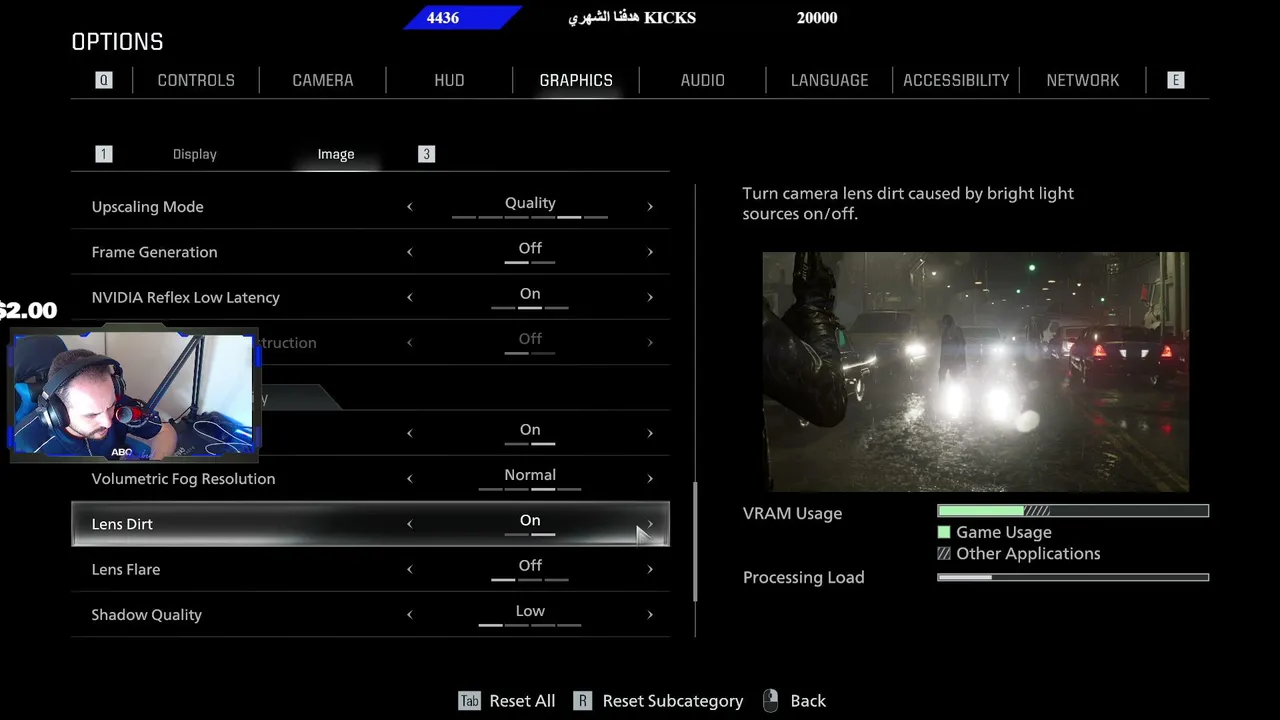
Task: Click right arrow for Upscaling Mode
Action: click(x=650, y=207)
